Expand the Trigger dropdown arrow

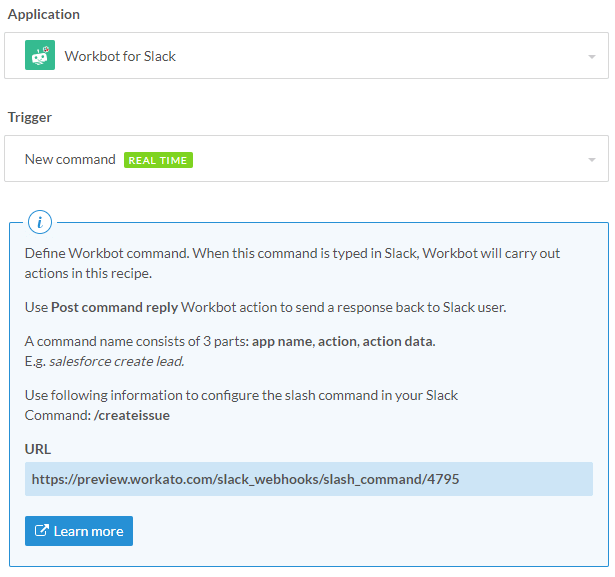tap(591, 160)
